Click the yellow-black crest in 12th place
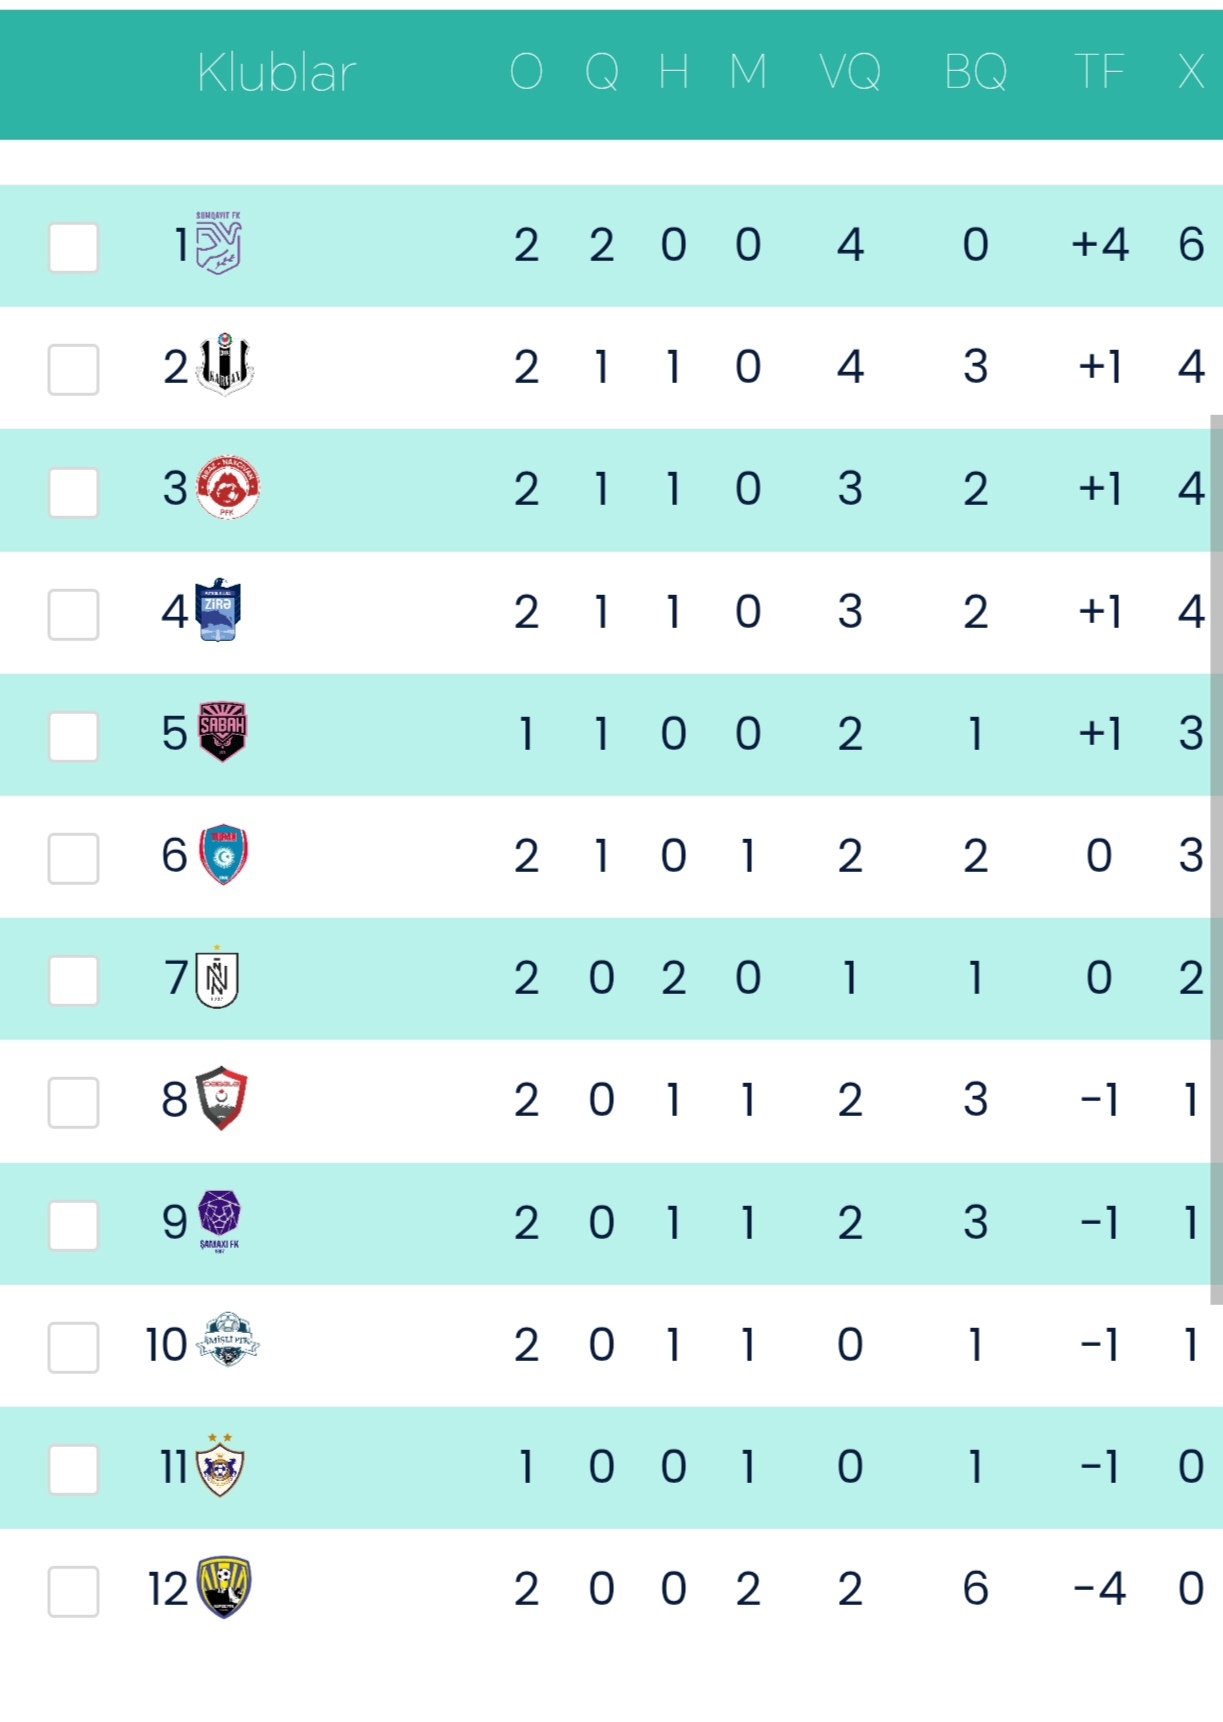Image resolution: width=1223 pixels, height=1722 pixels. click(x=224, y=1587)
